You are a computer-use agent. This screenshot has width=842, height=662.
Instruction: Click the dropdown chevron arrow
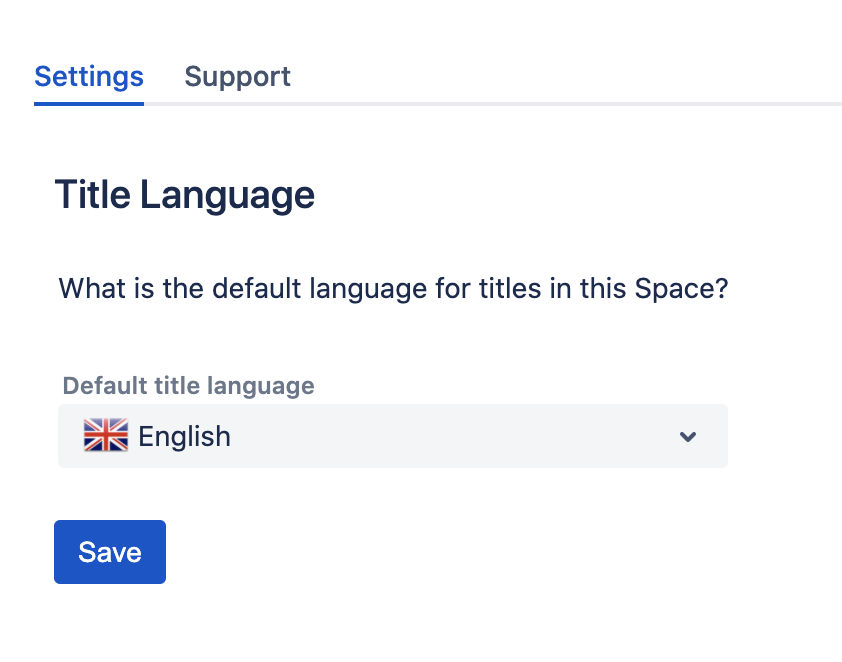tap(687, 436)
